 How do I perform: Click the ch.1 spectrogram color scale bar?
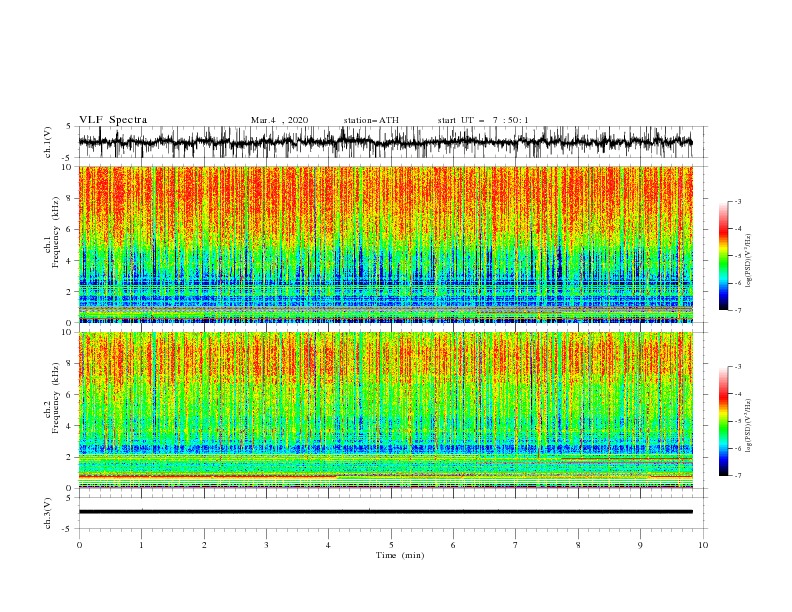tap(723, 256)
